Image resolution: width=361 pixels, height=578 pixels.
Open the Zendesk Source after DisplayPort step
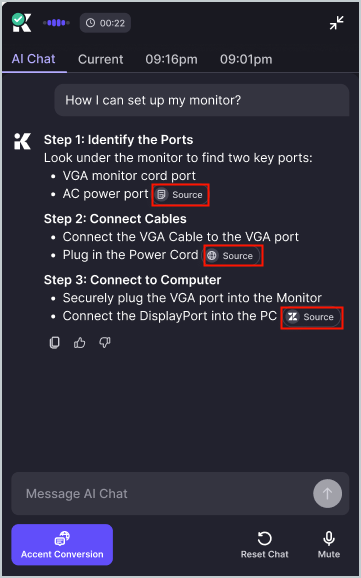[x=312, y=317]
